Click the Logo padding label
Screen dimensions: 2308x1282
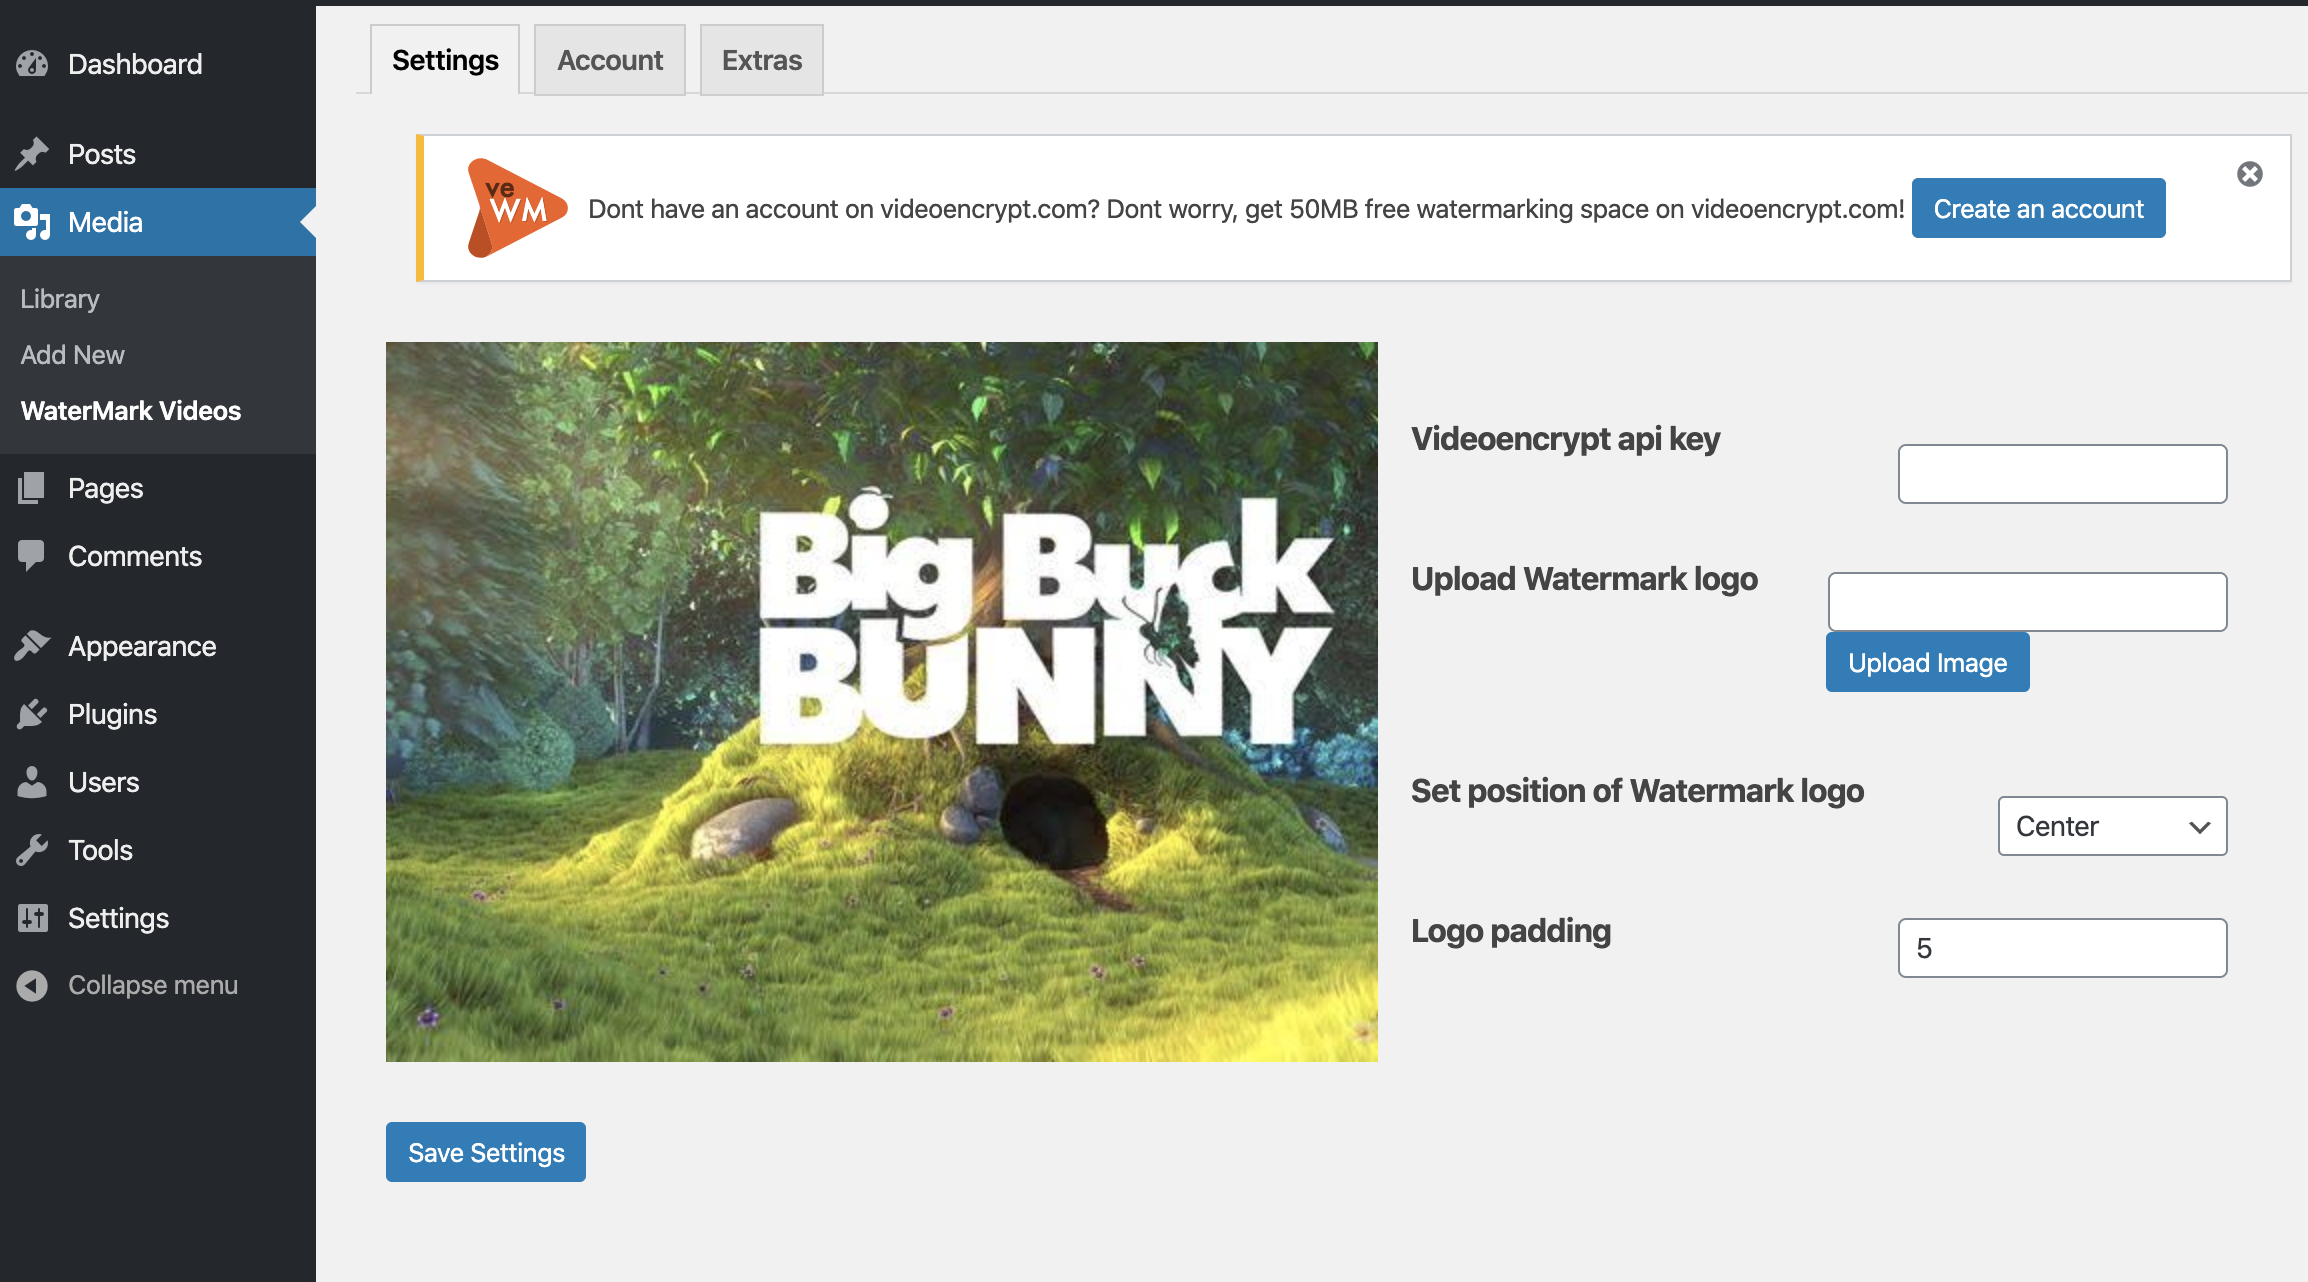tap(1511, 931)
